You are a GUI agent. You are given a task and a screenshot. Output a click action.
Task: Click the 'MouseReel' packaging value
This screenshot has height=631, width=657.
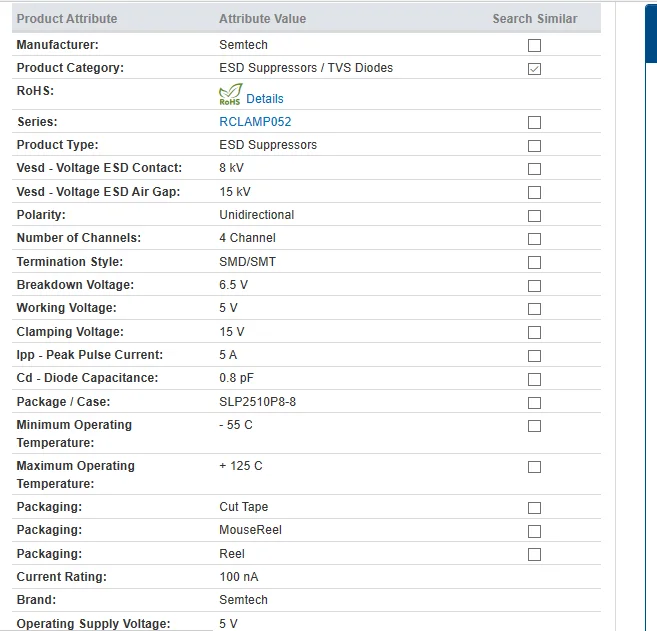point(251,530)
